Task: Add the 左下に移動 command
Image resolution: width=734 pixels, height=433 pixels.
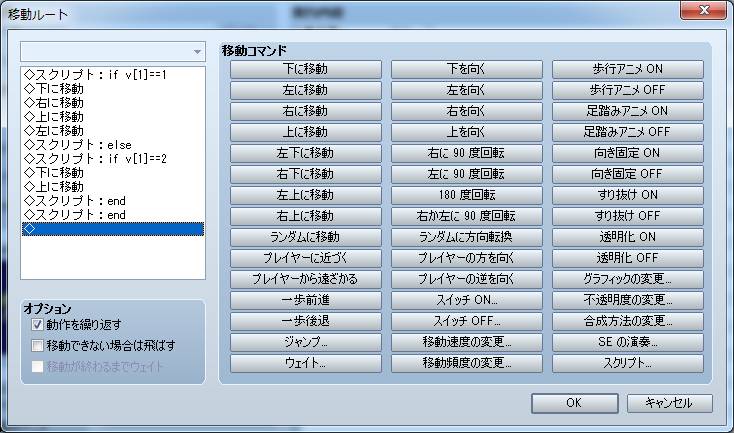Action: (306, 153)
